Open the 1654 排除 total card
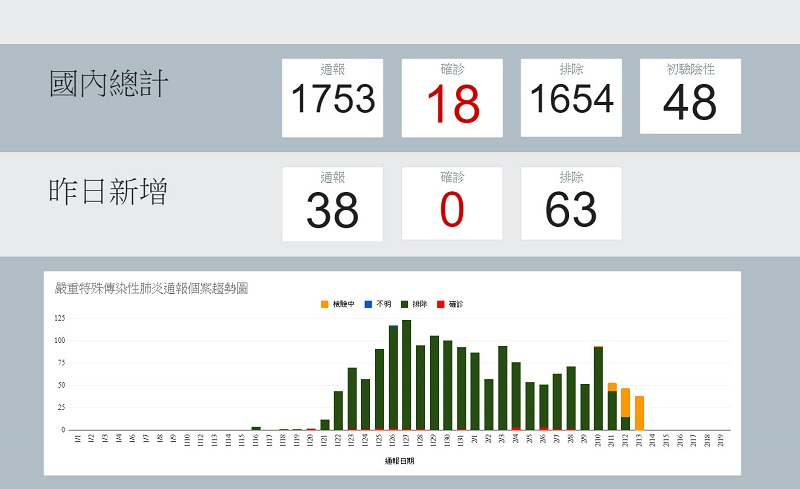This screenshot has height=489, width=800. pos(571,97)
